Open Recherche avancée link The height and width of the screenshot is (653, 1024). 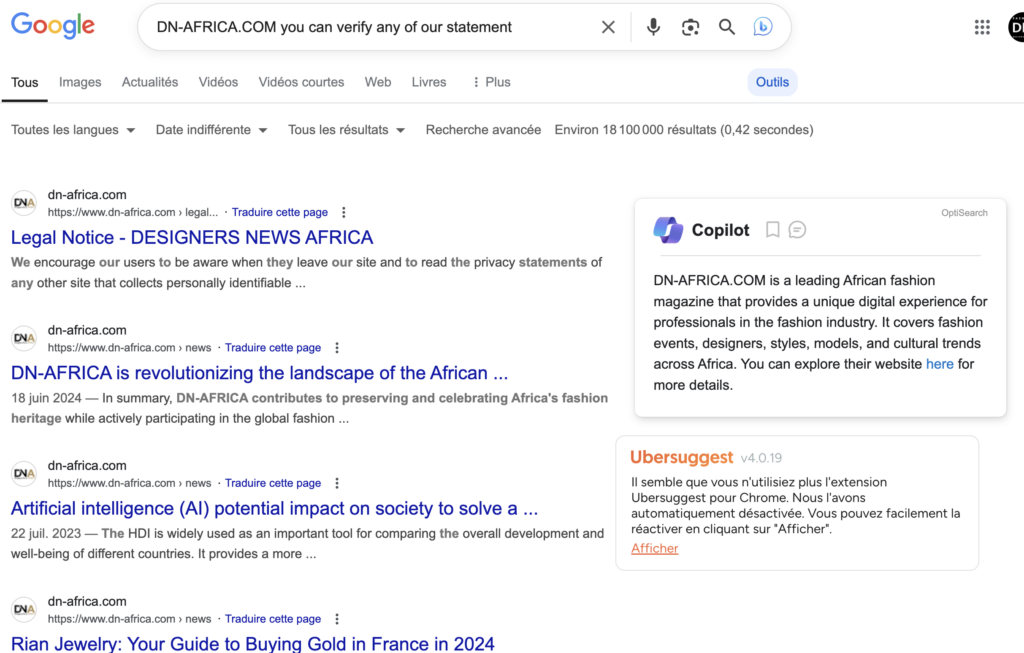[483, 130]
